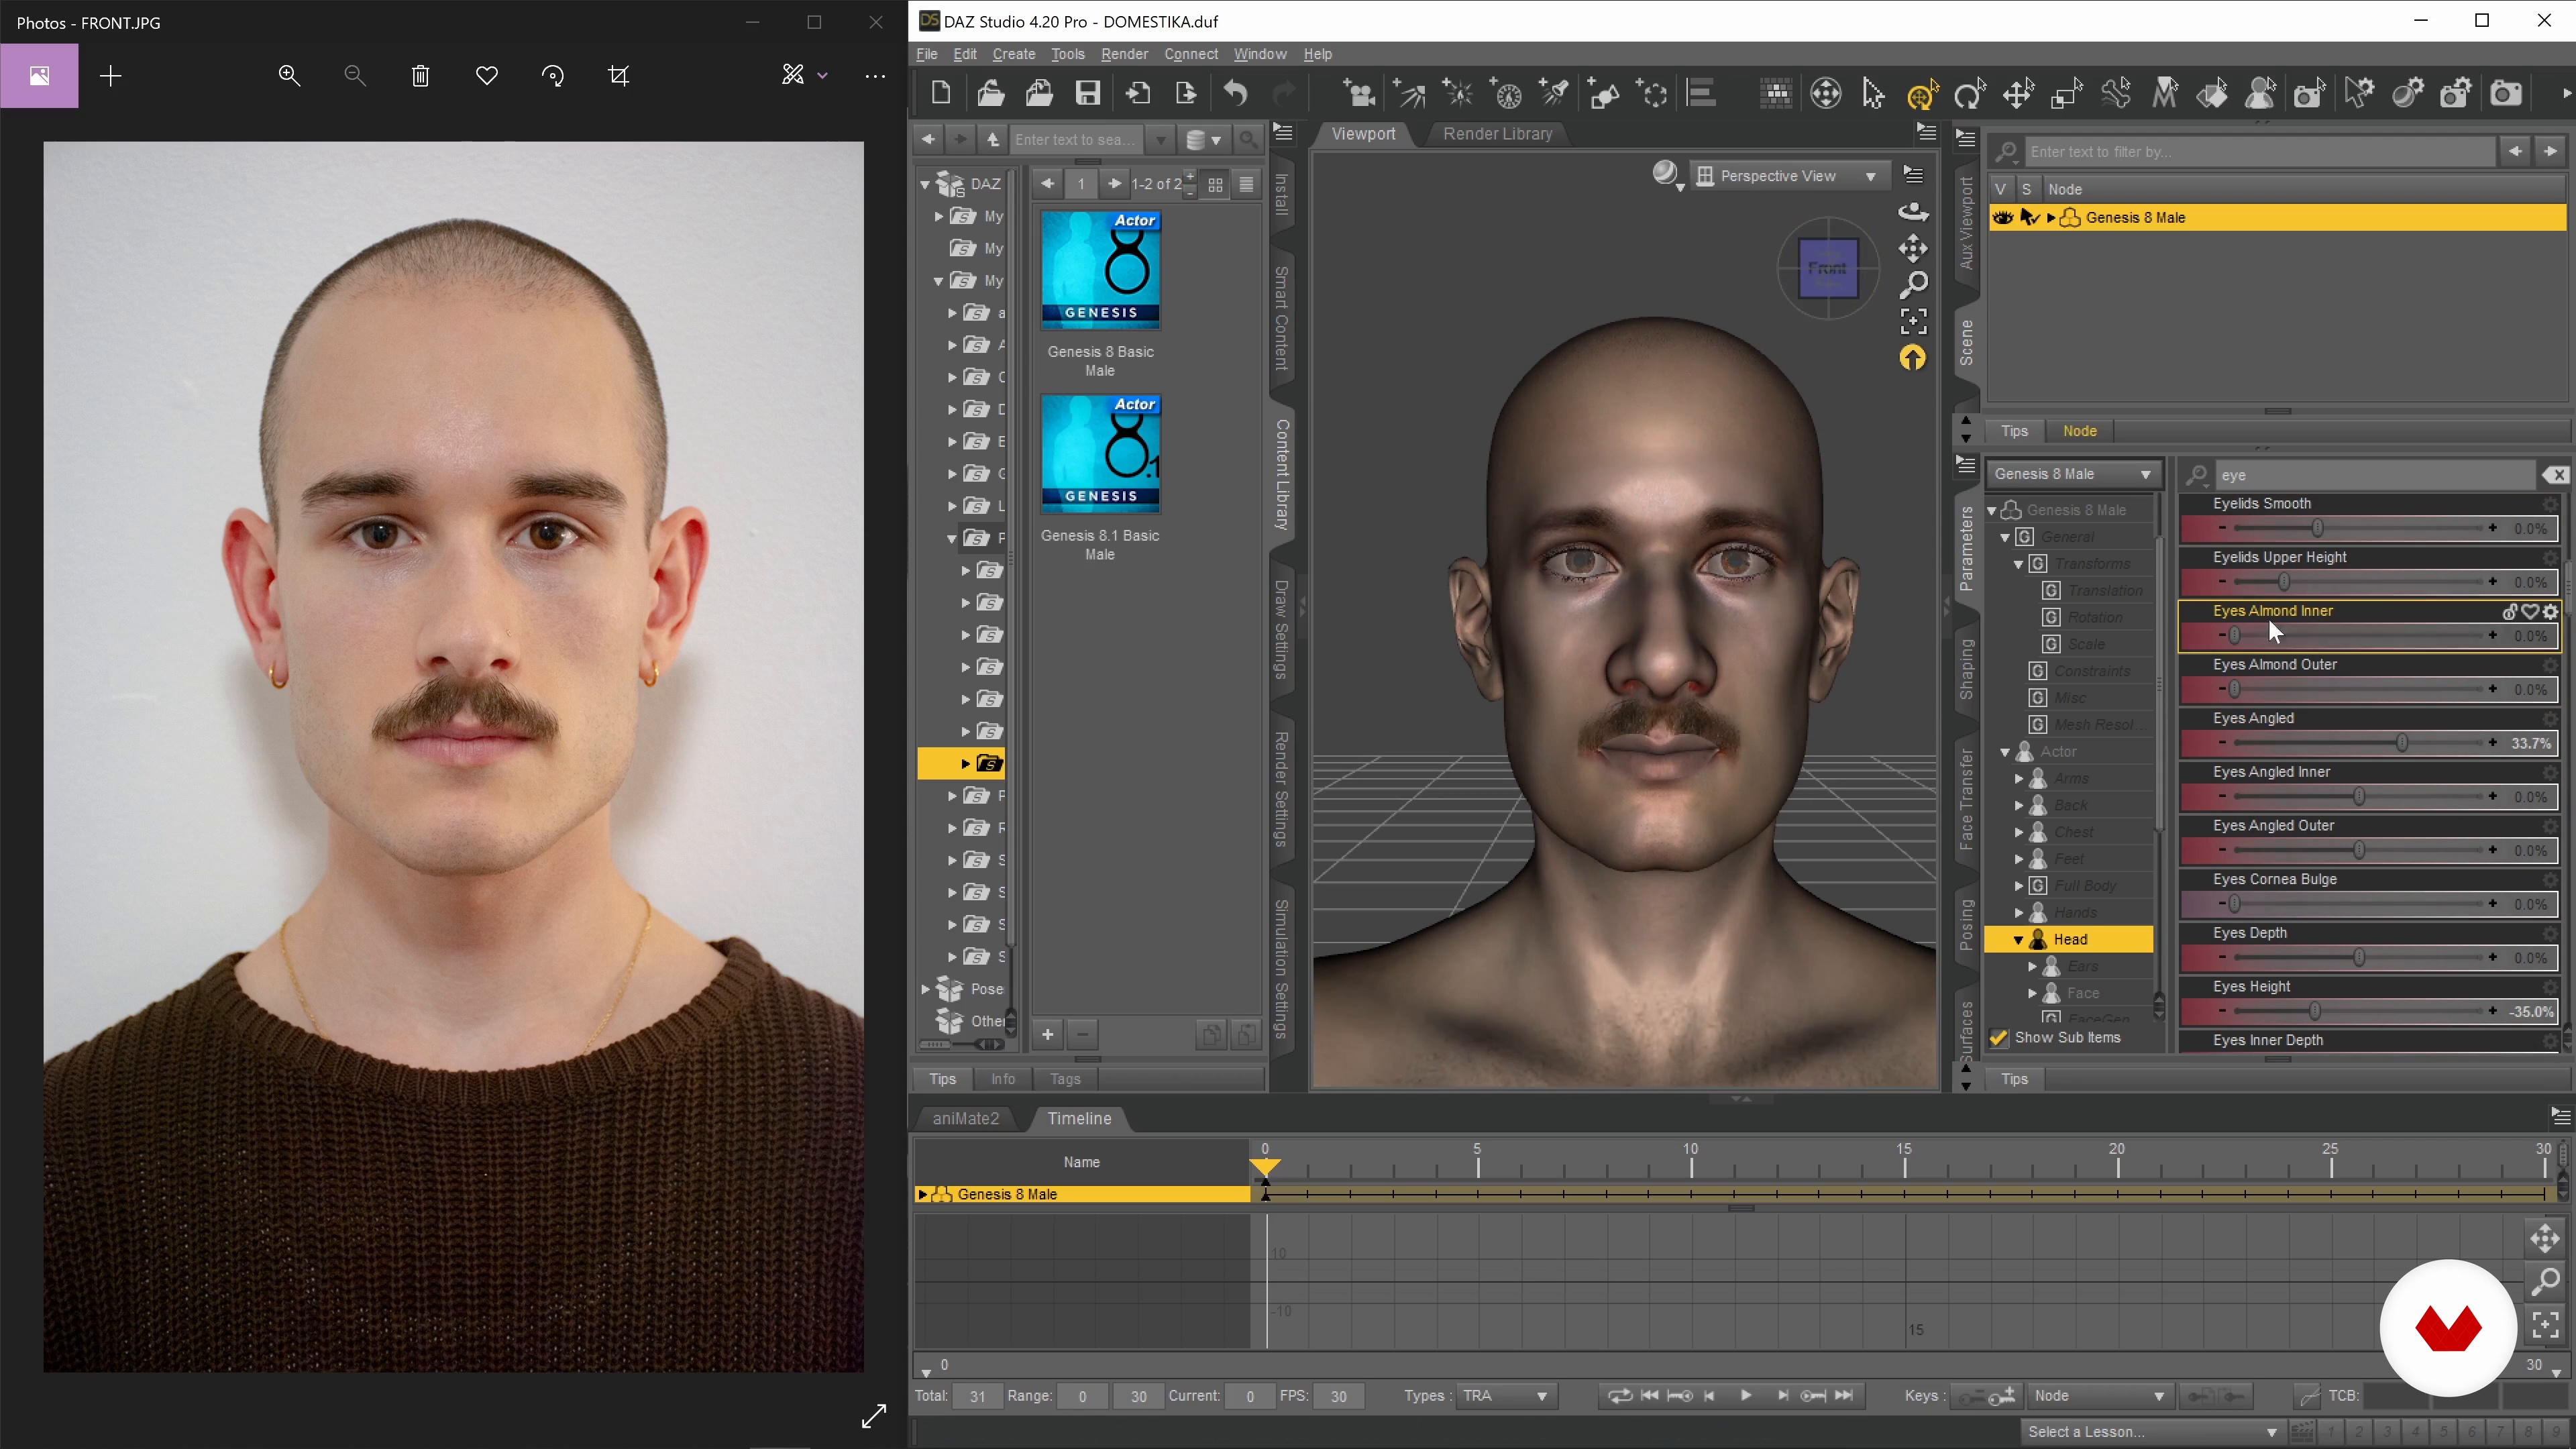This screenshot has width=2576, height=1449.
Task: Click the viewport zoom magnifier icon
Action: pos(1913,285)
